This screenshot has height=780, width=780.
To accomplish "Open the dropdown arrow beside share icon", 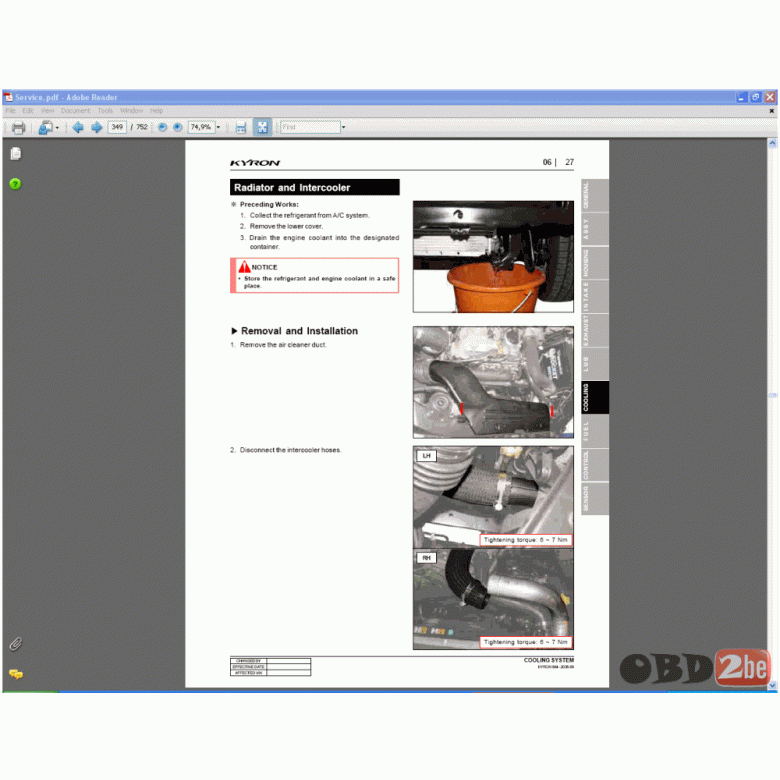I will click(x=57, y=128).
